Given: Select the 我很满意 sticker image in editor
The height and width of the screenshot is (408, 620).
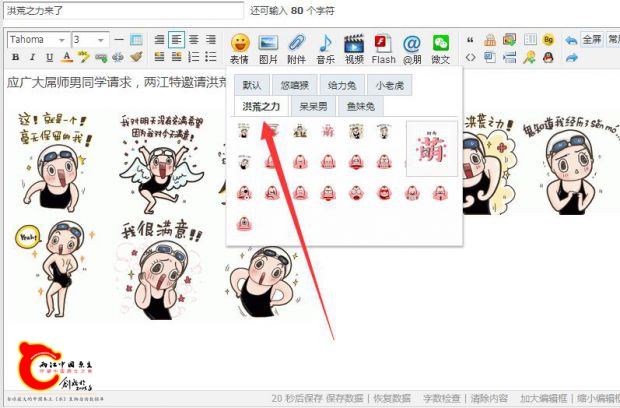Looking at the screenshot, I should click(x=161, y=269).
